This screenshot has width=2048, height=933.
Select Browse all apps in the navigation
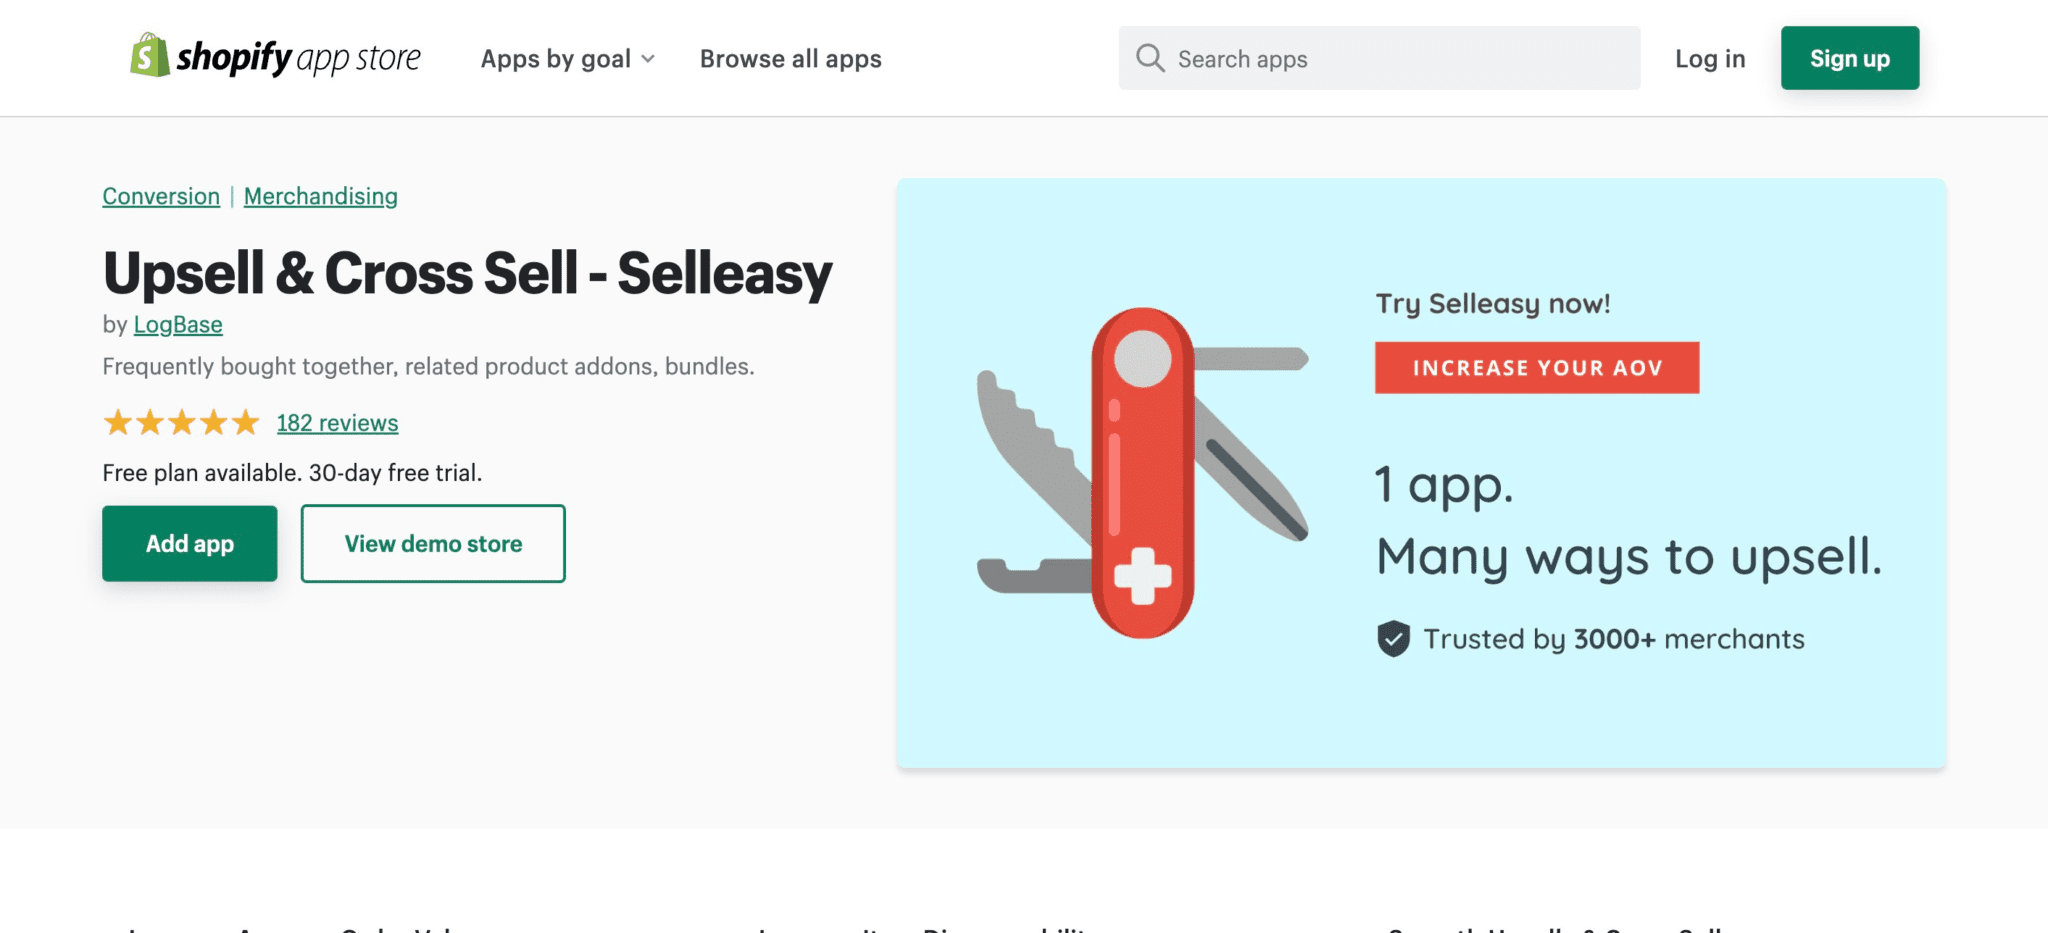click(x=789, y=58)
